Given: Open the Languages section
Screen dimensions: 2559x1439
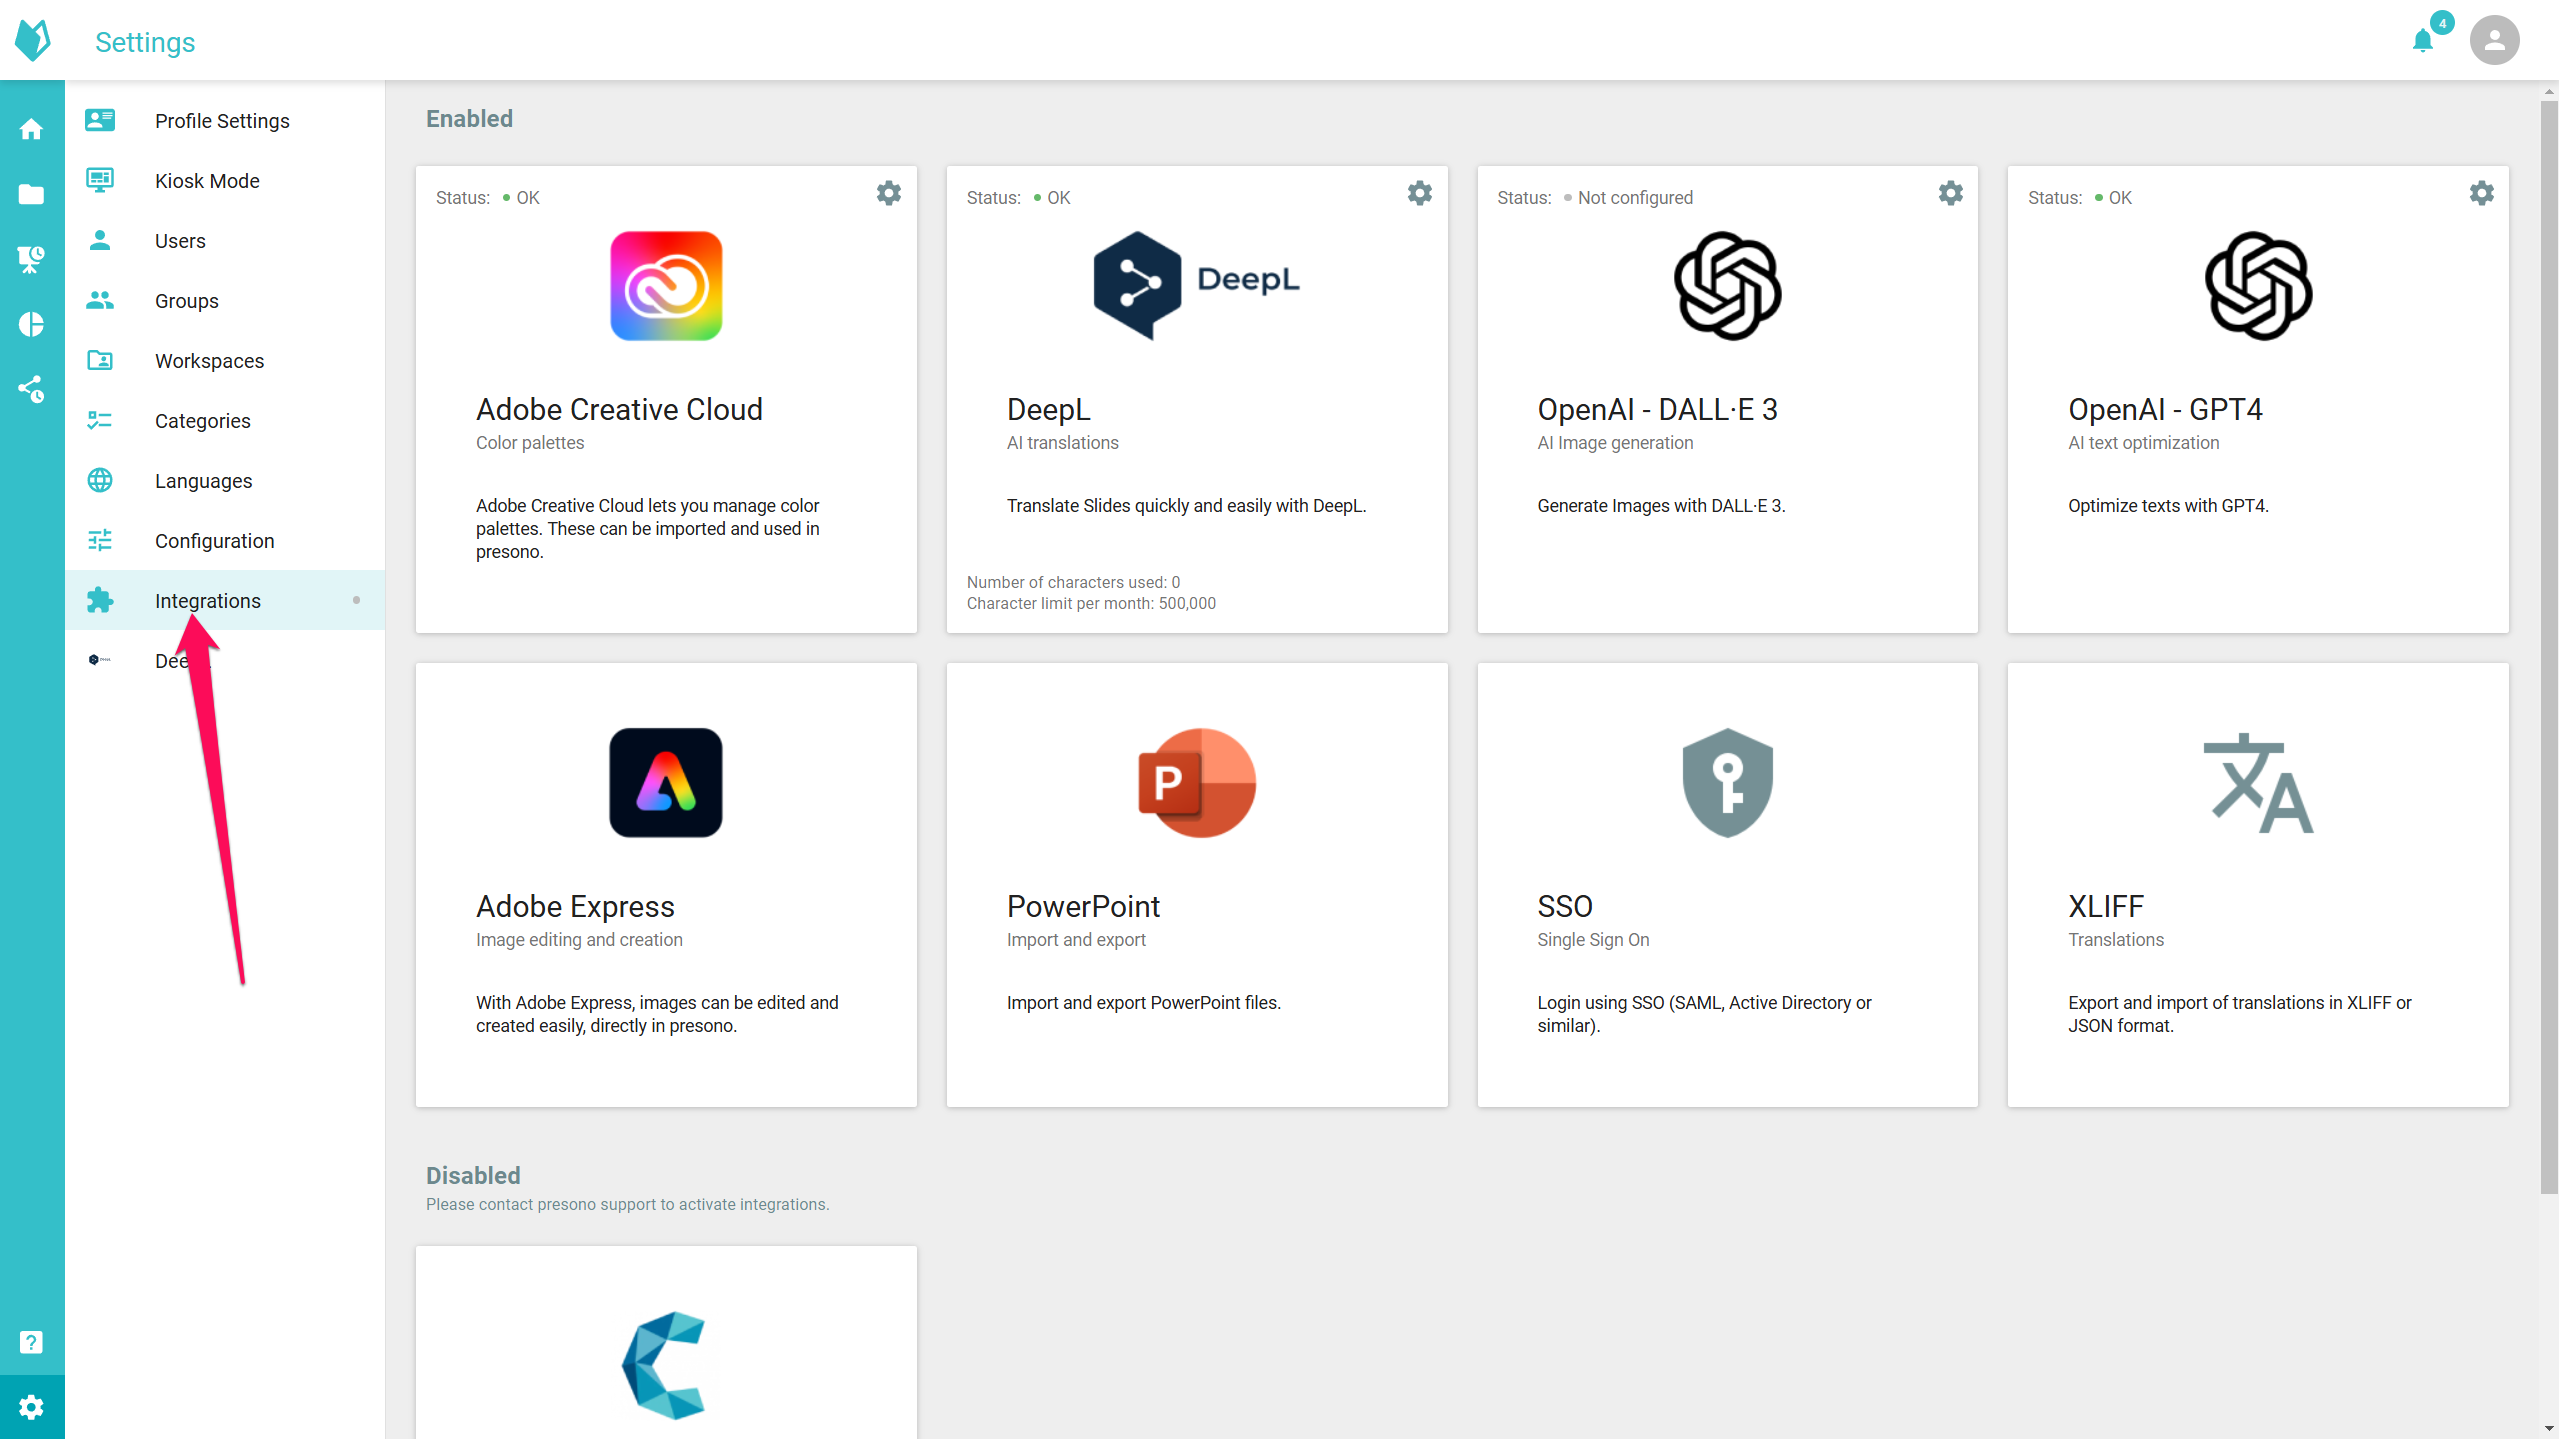Looking at the screenshot, I should pyautogui.click(x=225, y=481).
